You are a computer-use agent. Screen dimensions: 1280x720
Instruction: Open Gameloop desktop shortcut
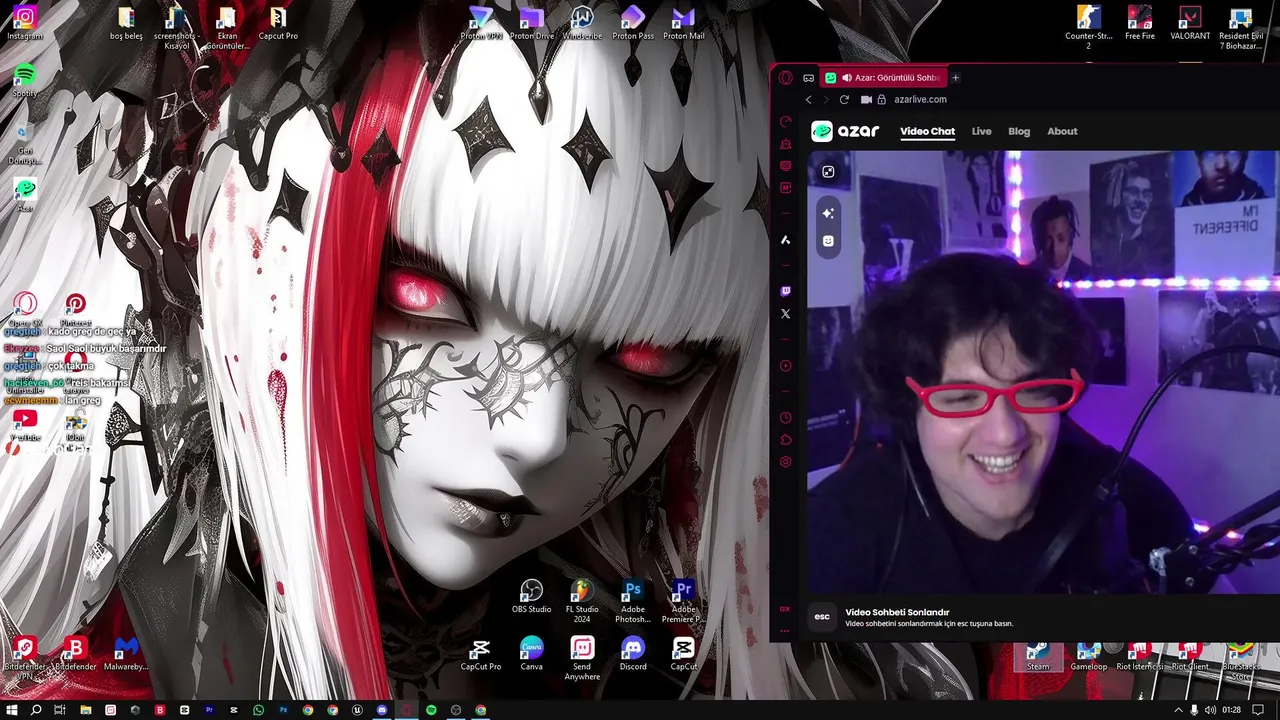pos(1089,657)
